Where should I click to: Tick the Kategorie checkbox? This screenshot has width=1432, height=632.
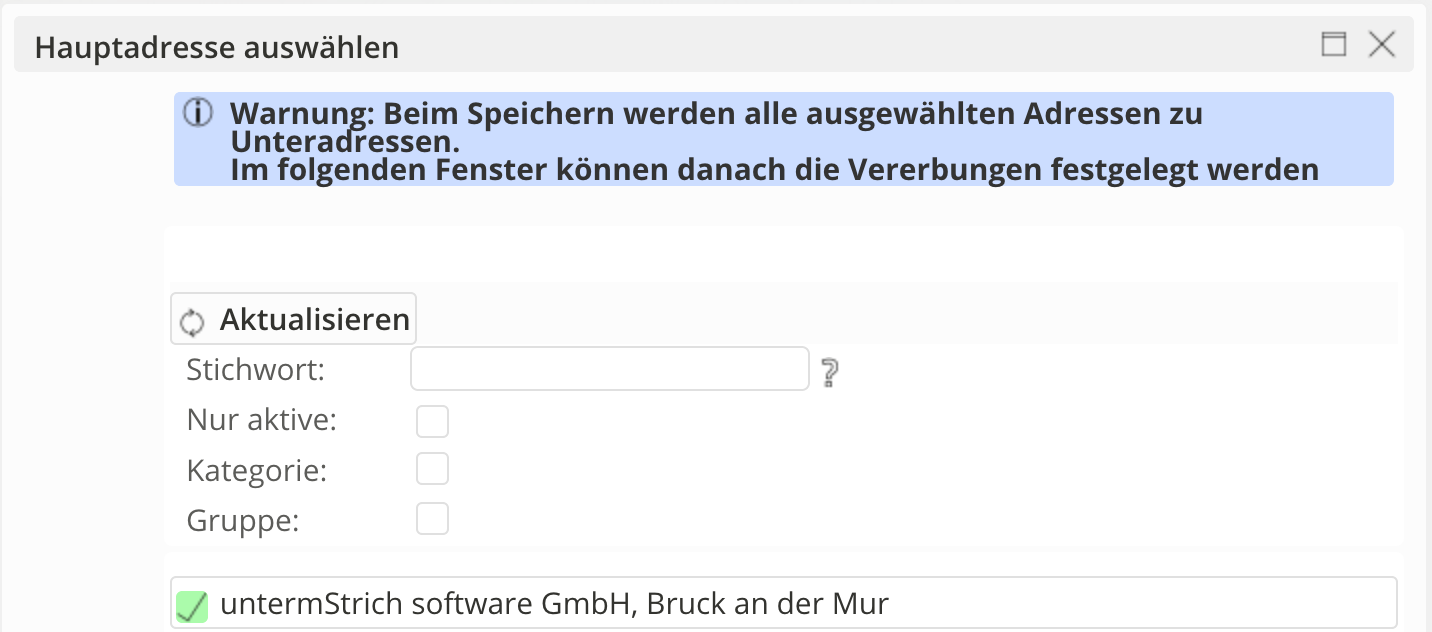point(433,469)
